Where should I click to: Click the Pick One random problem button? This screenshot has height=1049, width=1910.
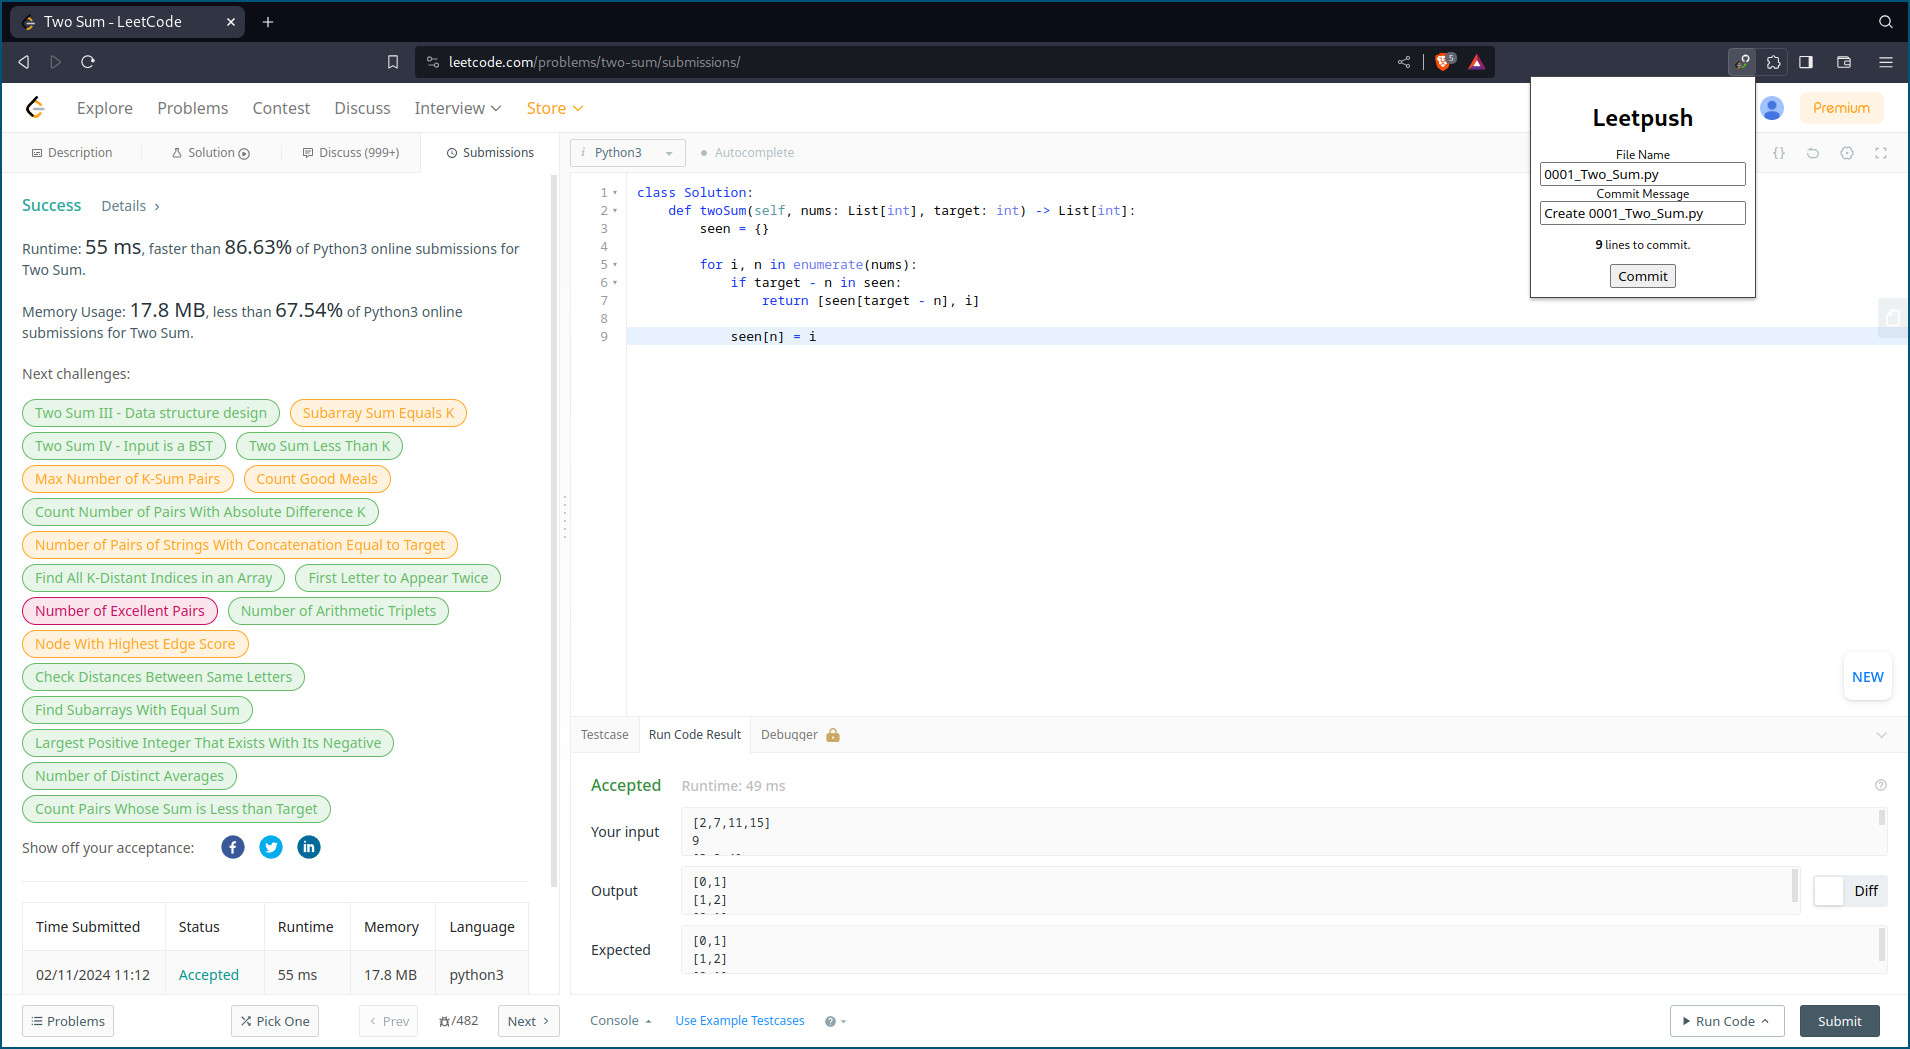pyautogui.click(x=275, y=1021)
